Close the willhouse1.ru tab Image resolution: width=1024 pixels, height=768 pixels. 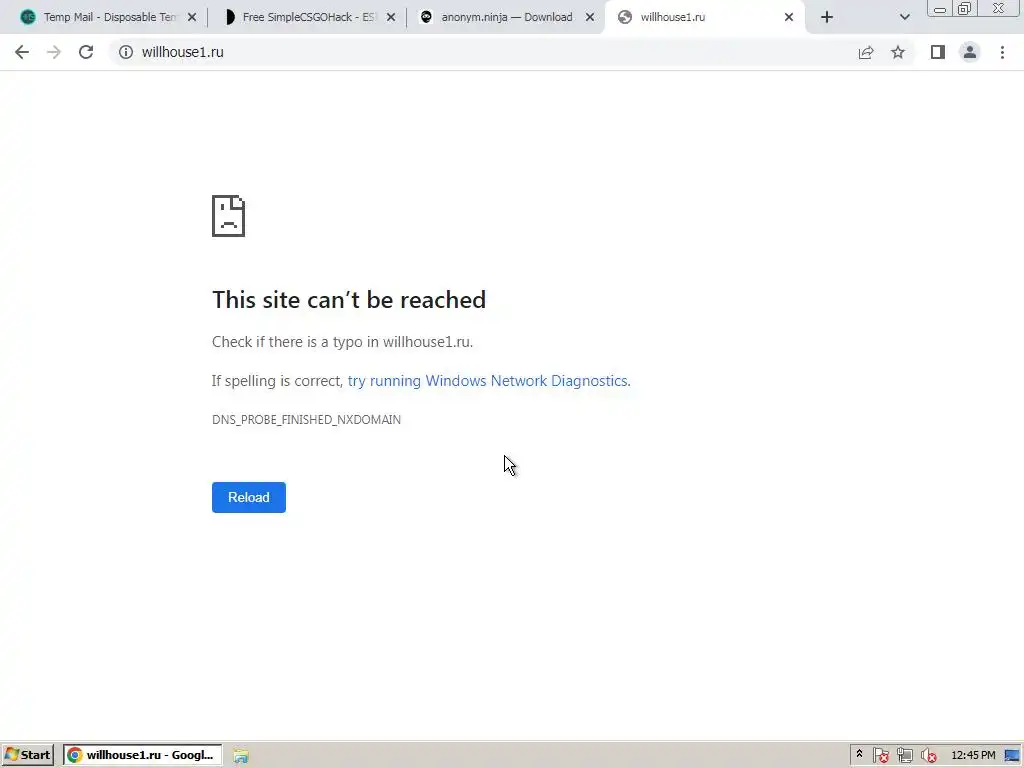[x=789, y=18]
